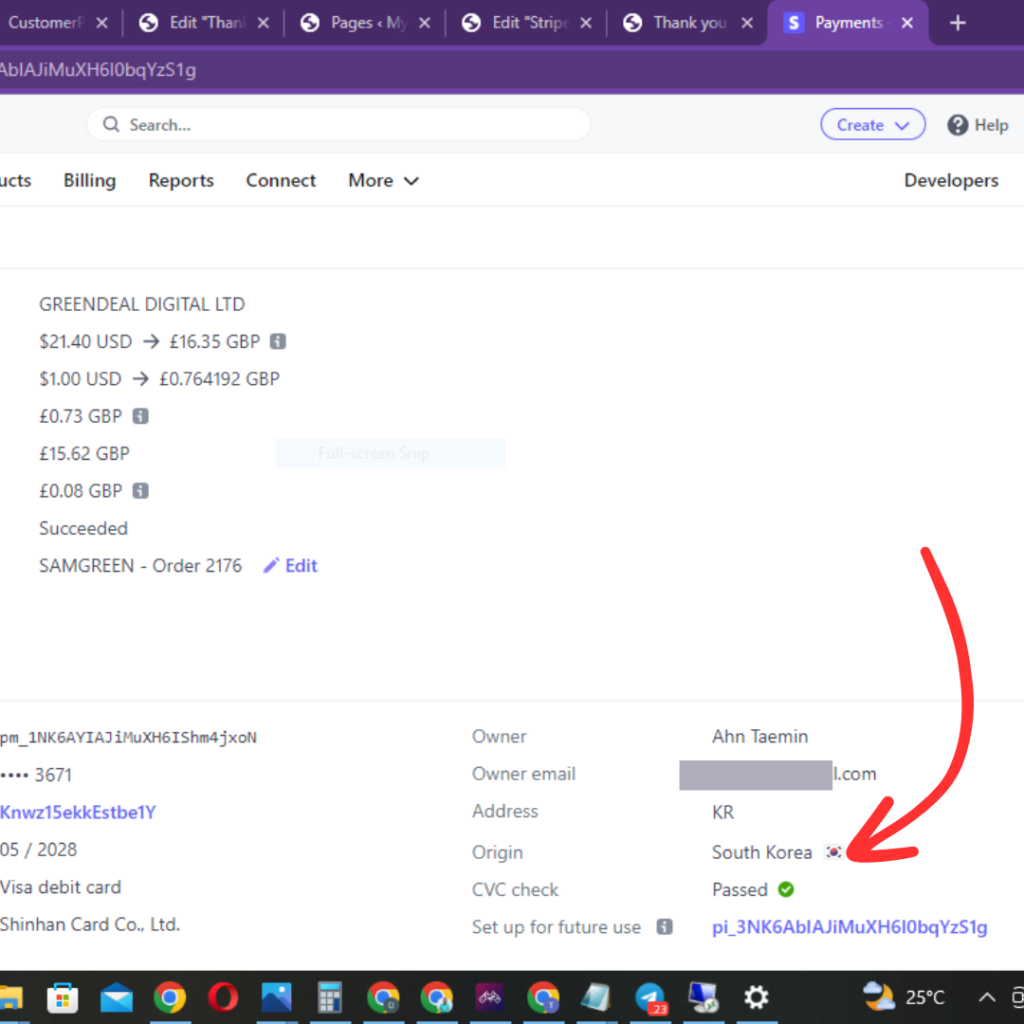The width and height of the screenshot is (1024, 1024).
Task: Open the Developers section
Action: (x=951, y=180)
